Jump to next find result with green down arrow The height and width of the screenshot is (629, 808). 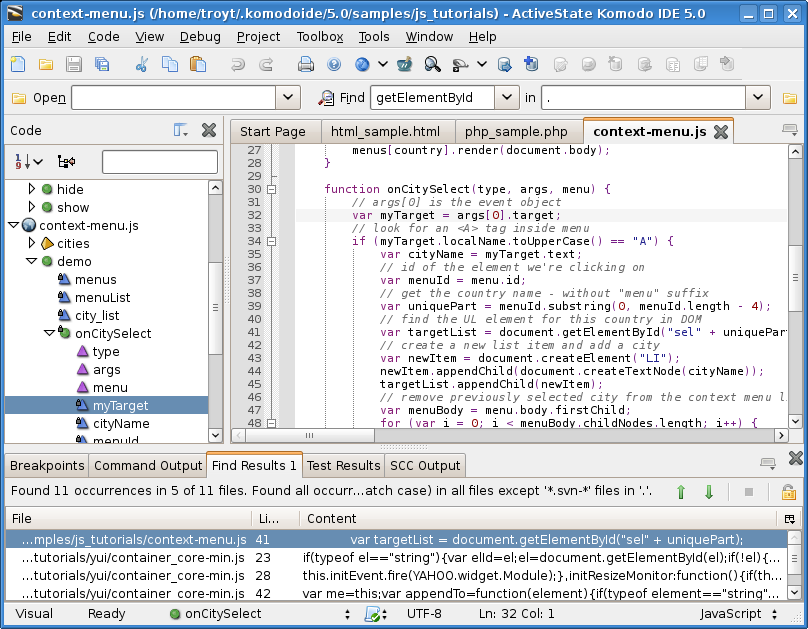click(x=708, y=491)
